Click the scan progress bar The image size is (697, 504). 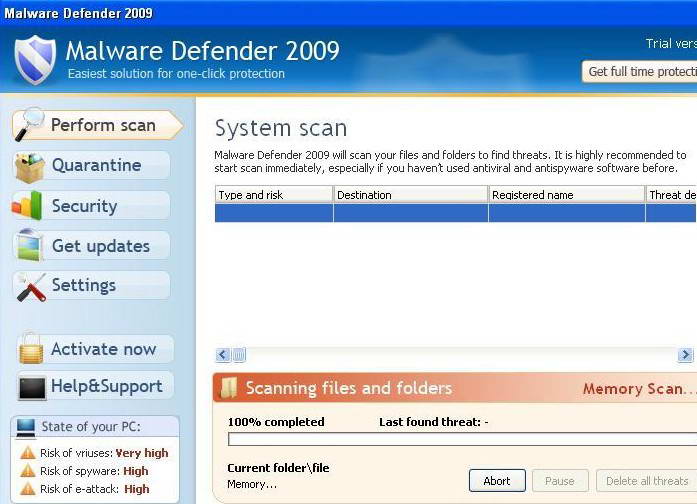point(460,439)
